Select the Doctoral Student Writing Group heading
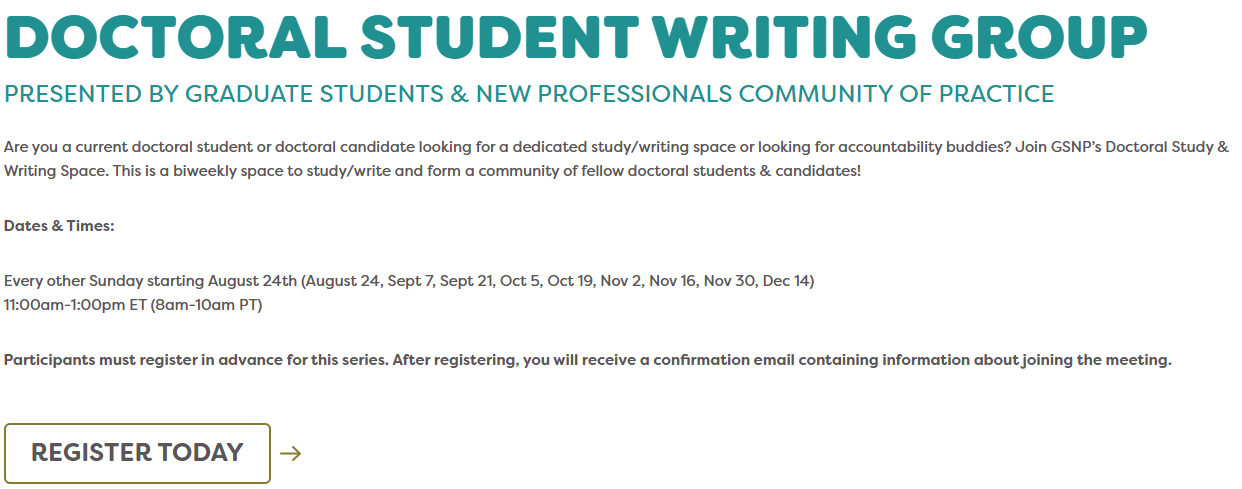 pyautogui.click(x=576, y=37)
